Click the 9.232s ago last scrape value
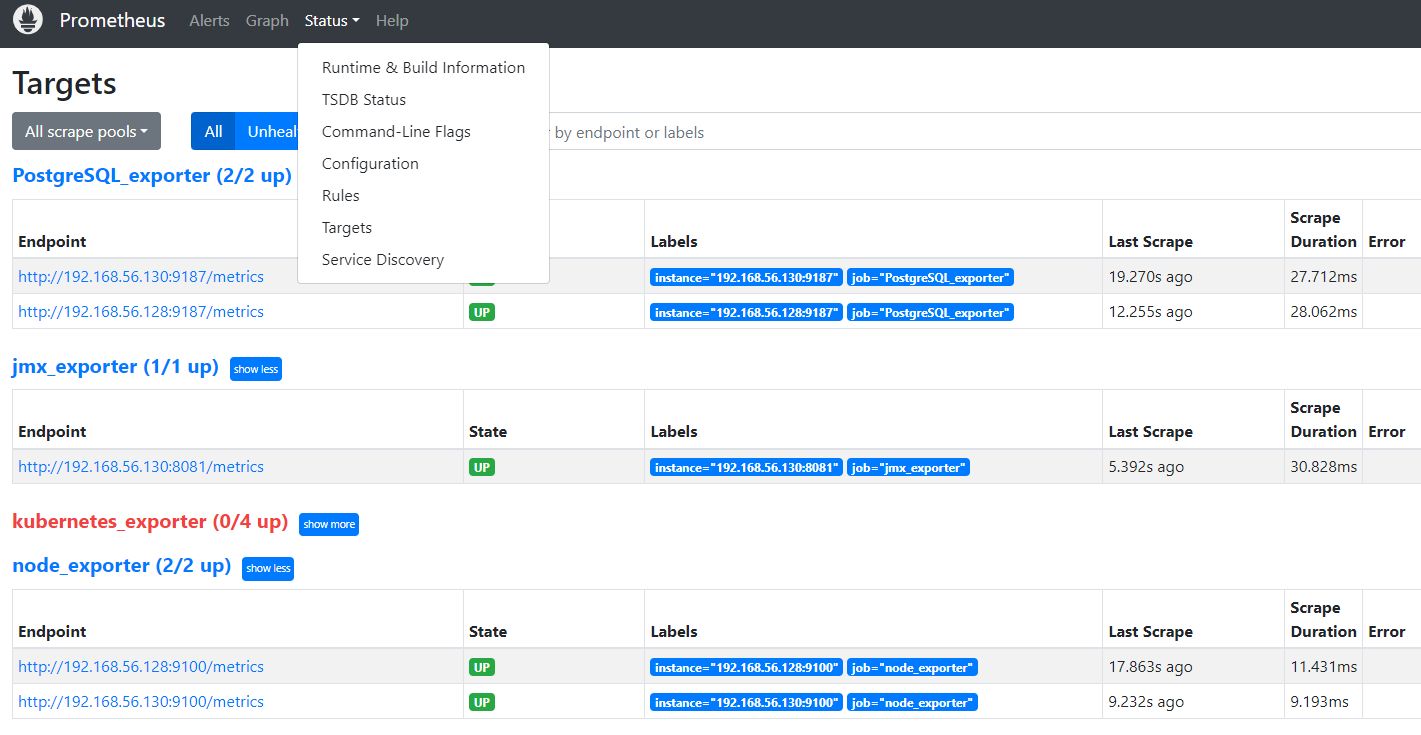The height and width of the screenshot is (735, 1421). pos(1146,702)
